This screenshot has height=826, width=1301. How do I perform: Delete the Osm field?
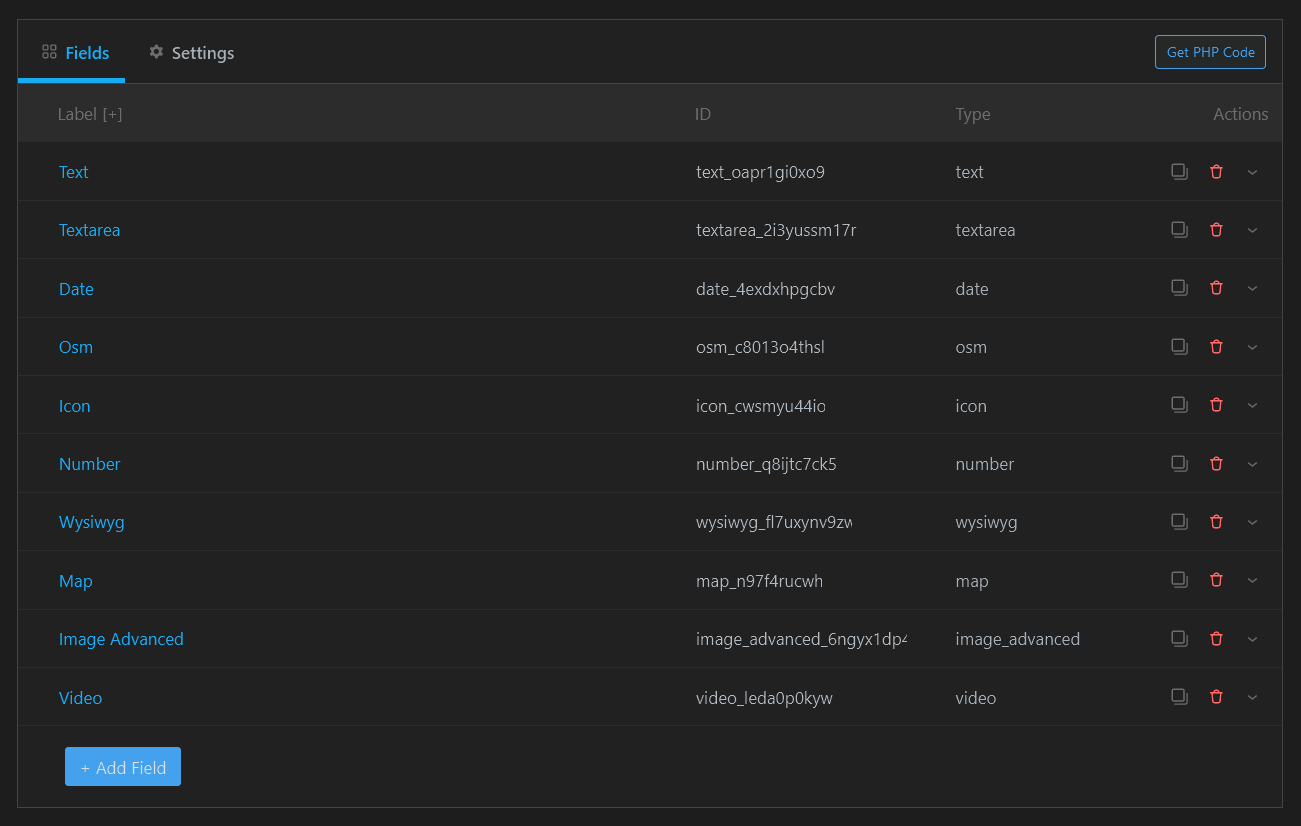coord(1216,347)
